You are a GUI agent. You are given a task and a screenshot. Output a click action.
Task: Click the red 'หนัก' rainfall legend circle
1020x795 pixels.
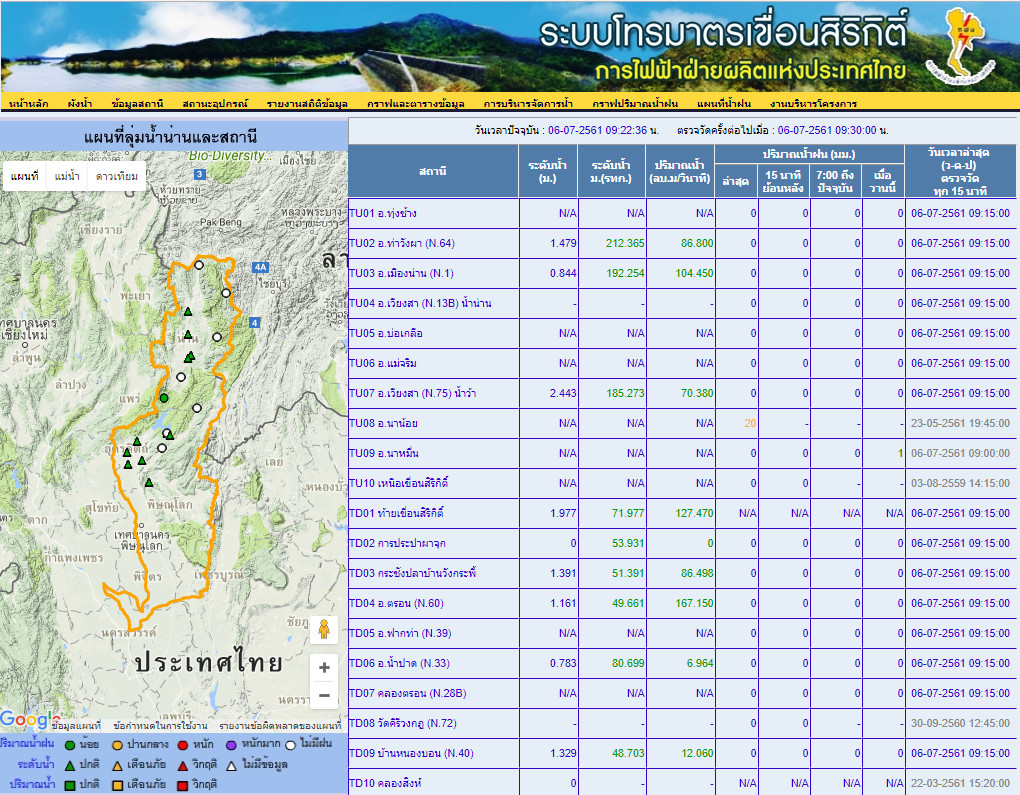click(x=183, y=745)
